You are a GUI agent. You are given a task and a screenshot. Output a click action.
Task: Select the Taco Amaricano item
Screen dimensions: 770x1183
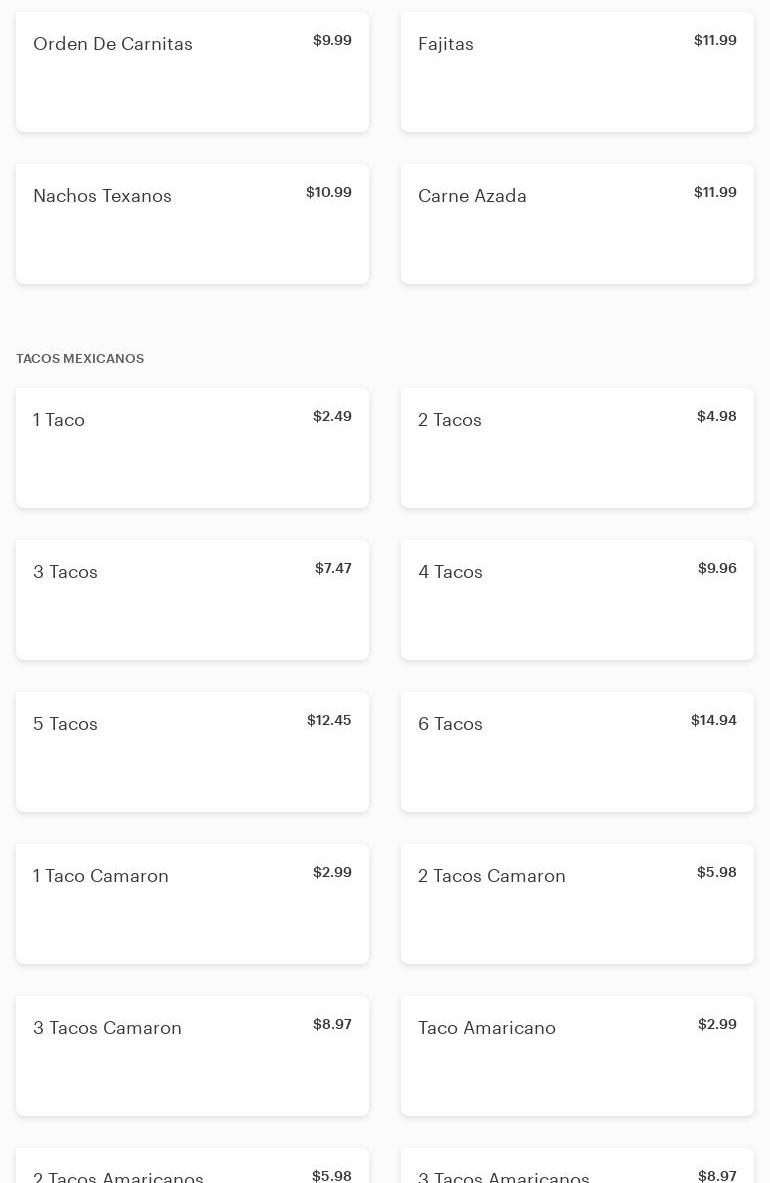pos(577,1056)
